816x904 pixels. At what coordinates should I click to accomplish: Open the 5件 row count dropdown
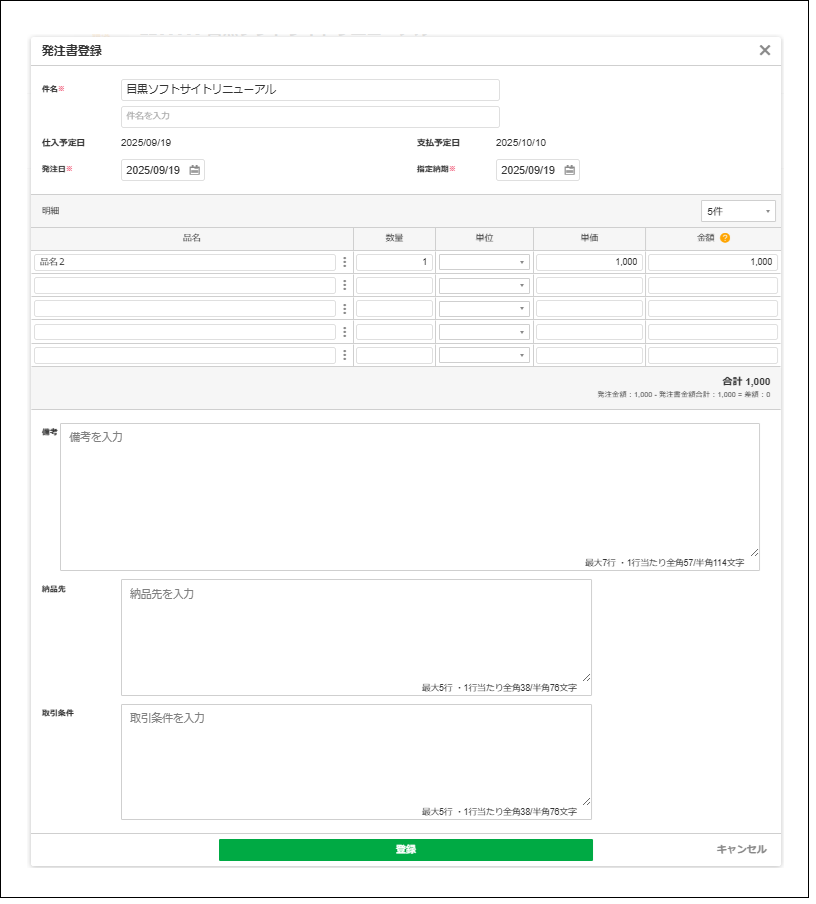pyautogui.click(x=737, y=211)
